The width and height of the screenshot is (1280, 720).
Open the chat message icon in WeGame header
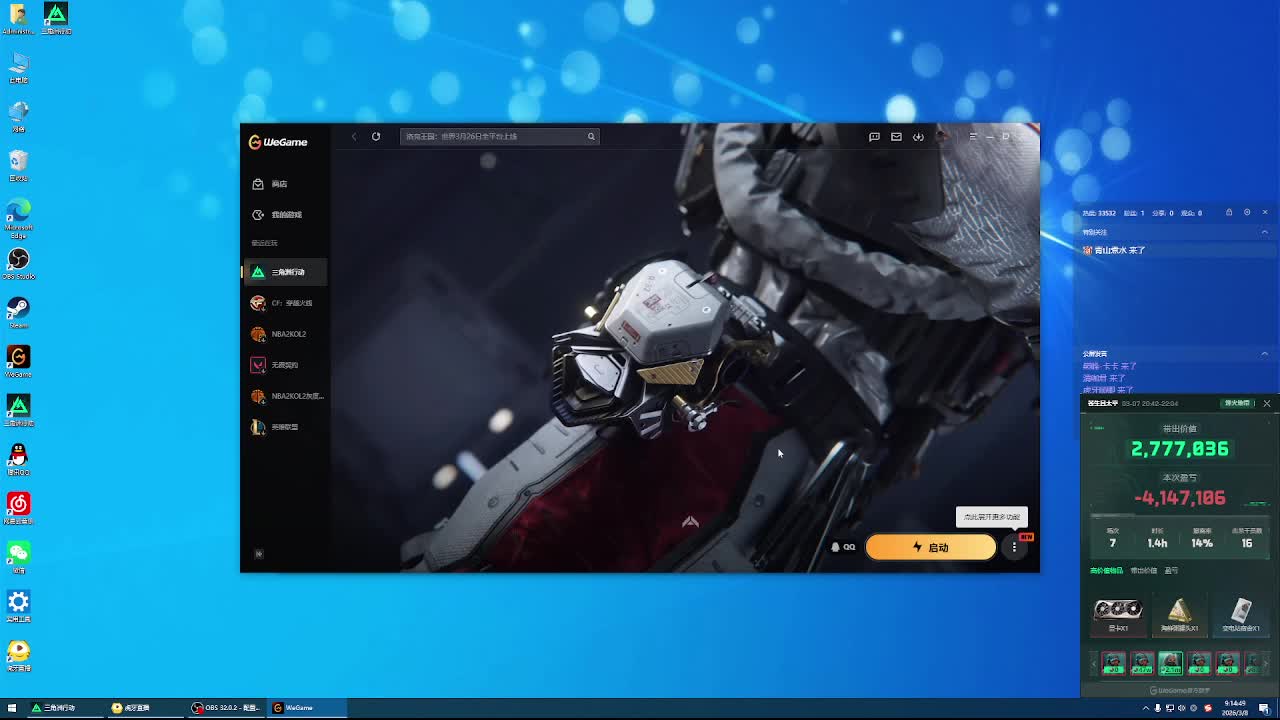(x=874, y=136)
